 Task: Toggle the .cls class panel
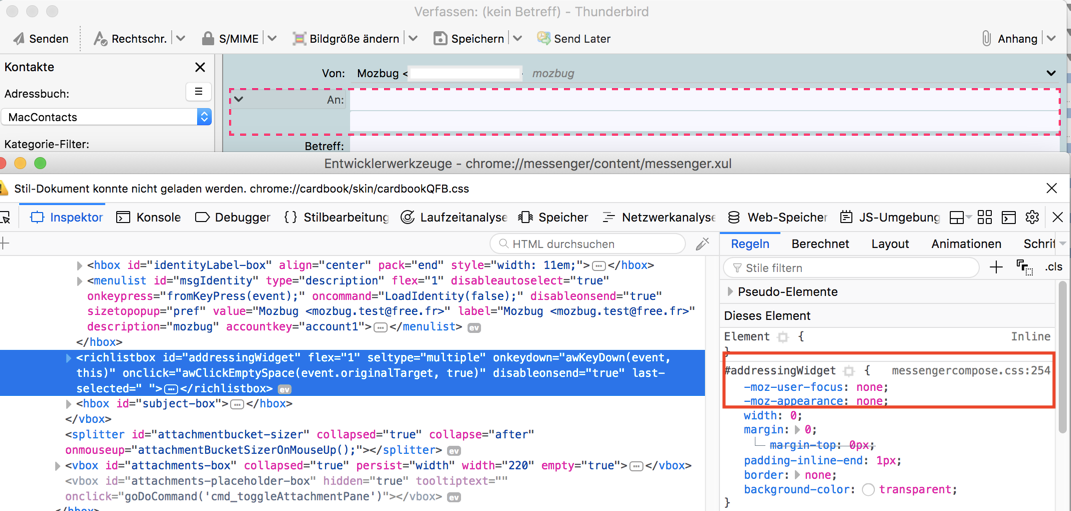pos(1053,268)
